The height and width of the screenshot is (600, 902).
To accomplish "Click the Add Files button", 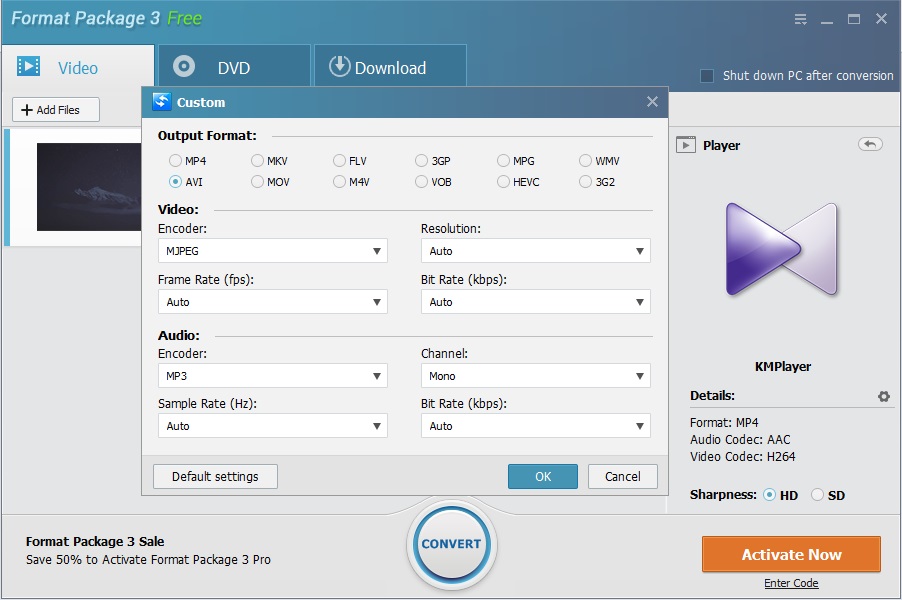I will coord(56,109).
